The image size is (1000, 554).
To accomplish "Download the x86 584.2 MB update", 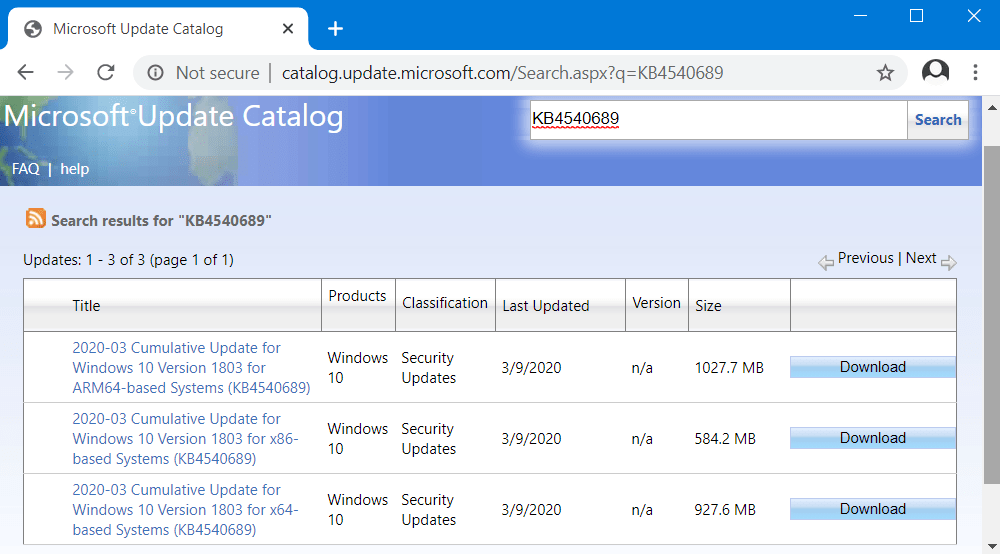I will pos(872,438).
